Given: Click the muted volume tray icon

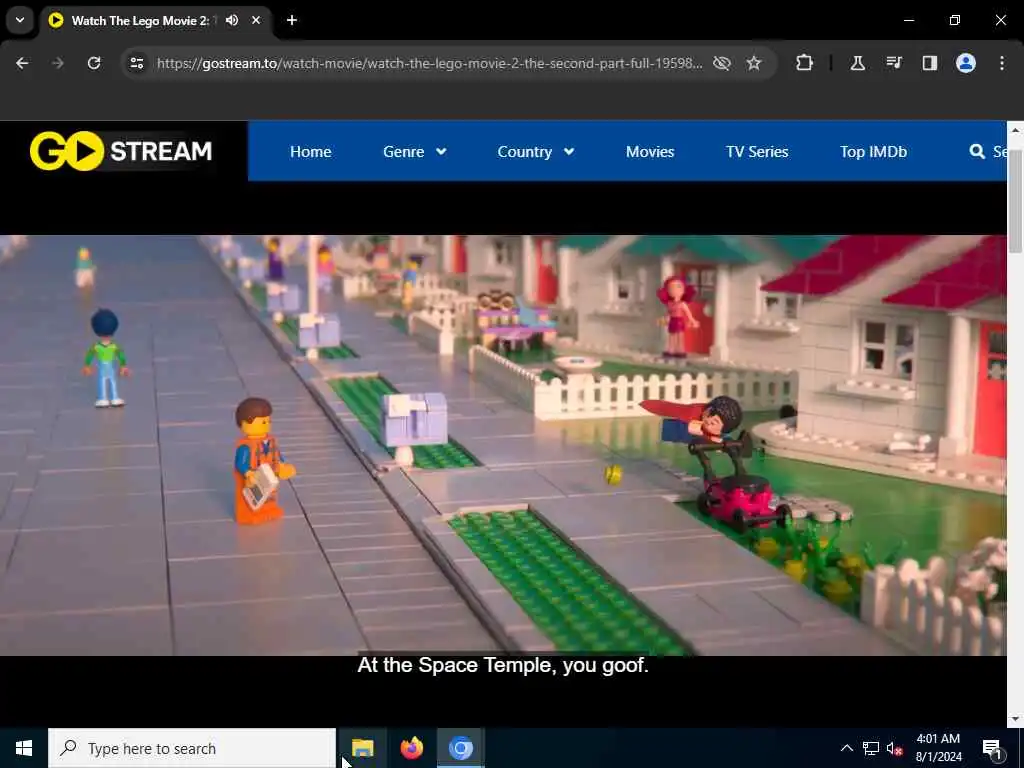Looking at the screenshot, I should coord(894,748).
